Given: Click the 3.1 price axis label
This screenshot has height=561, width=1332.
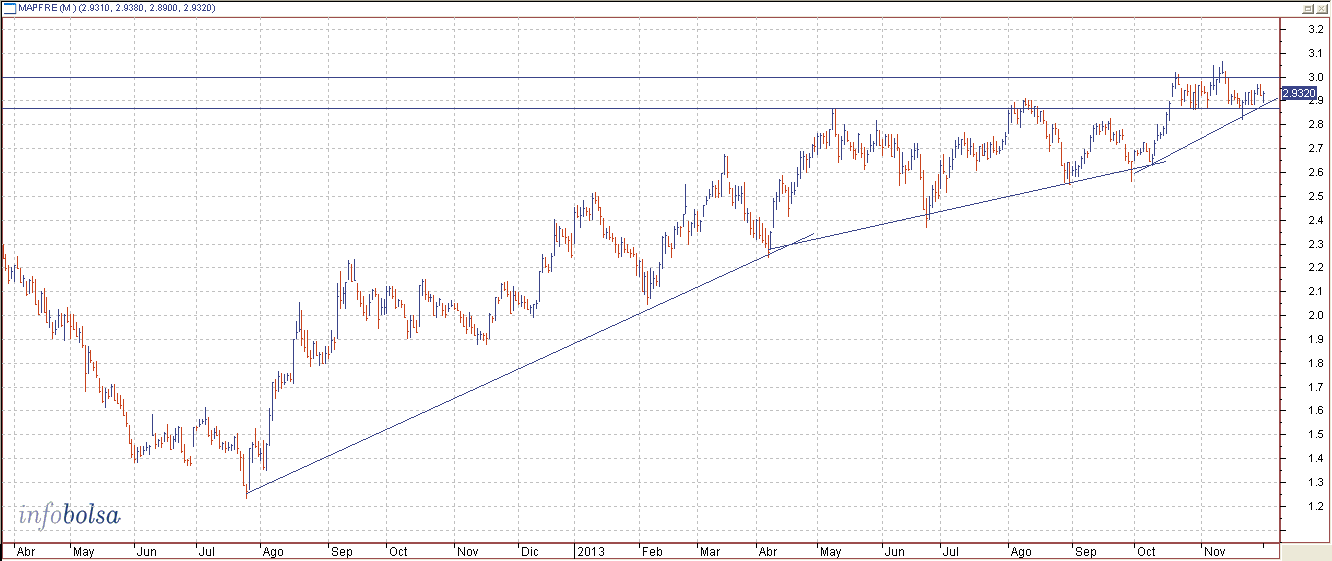Looking at the screenshot, I should 1316,53.
